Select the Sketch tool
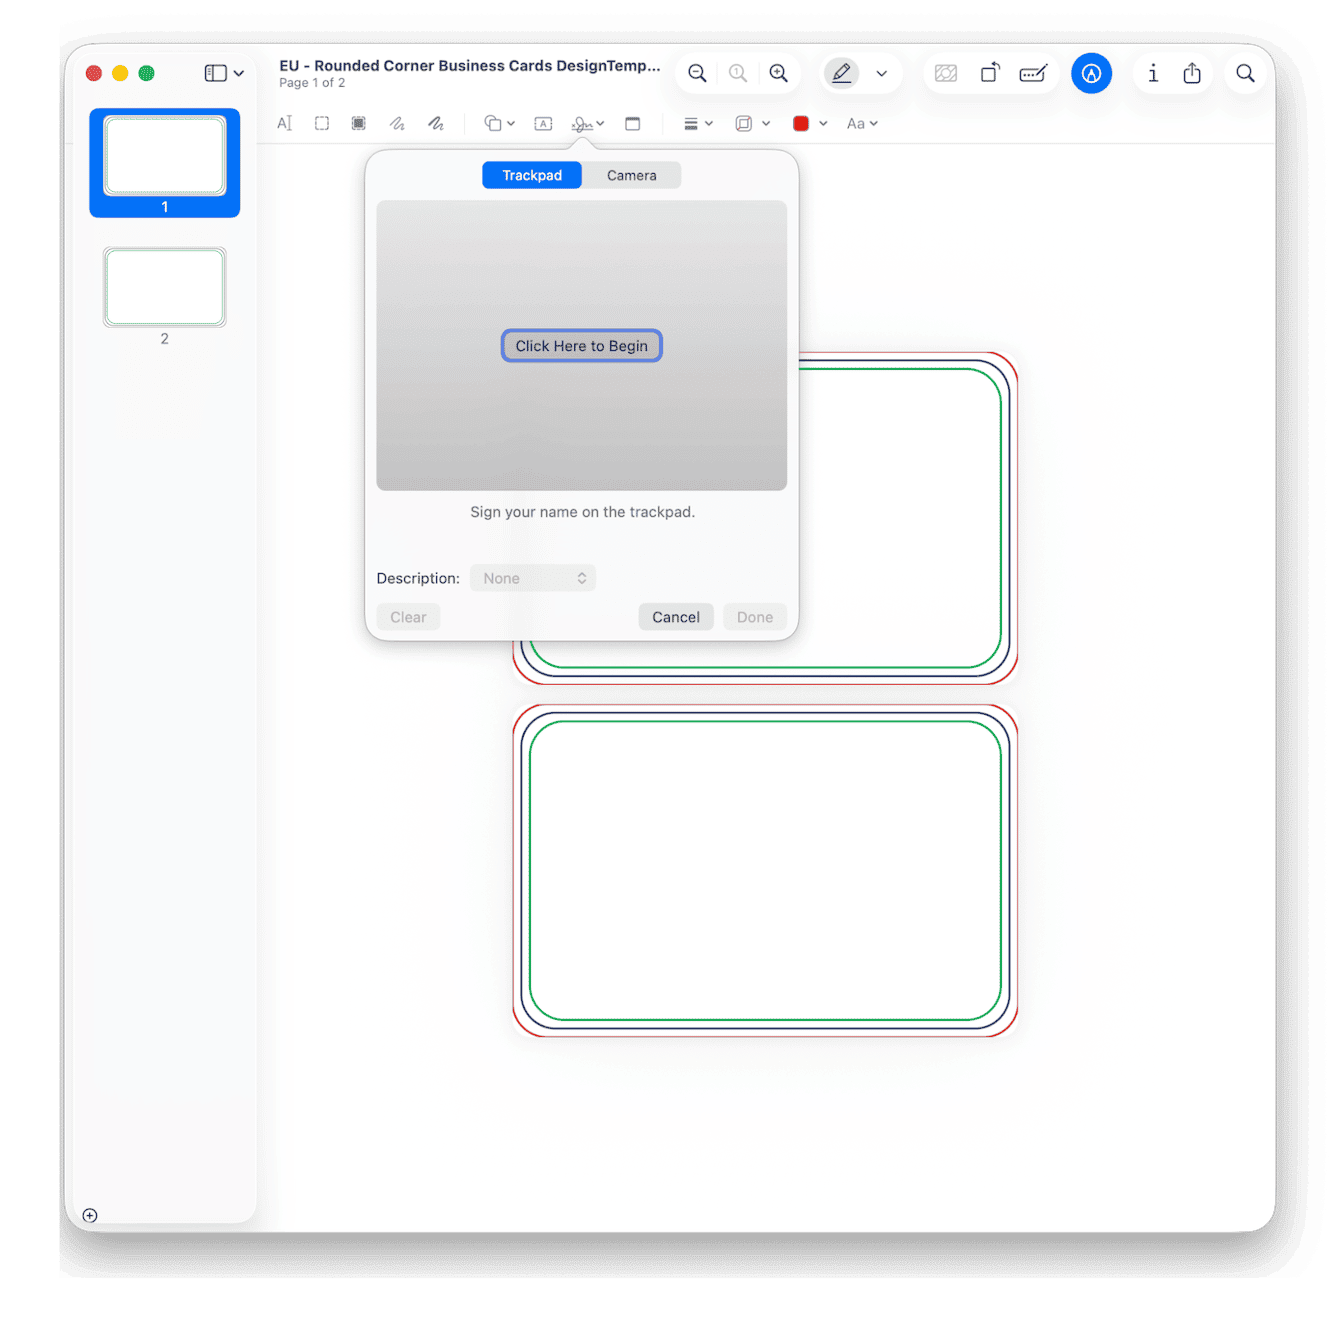This screenshot has height=1317, width=1340. click(x=397, y=123)
